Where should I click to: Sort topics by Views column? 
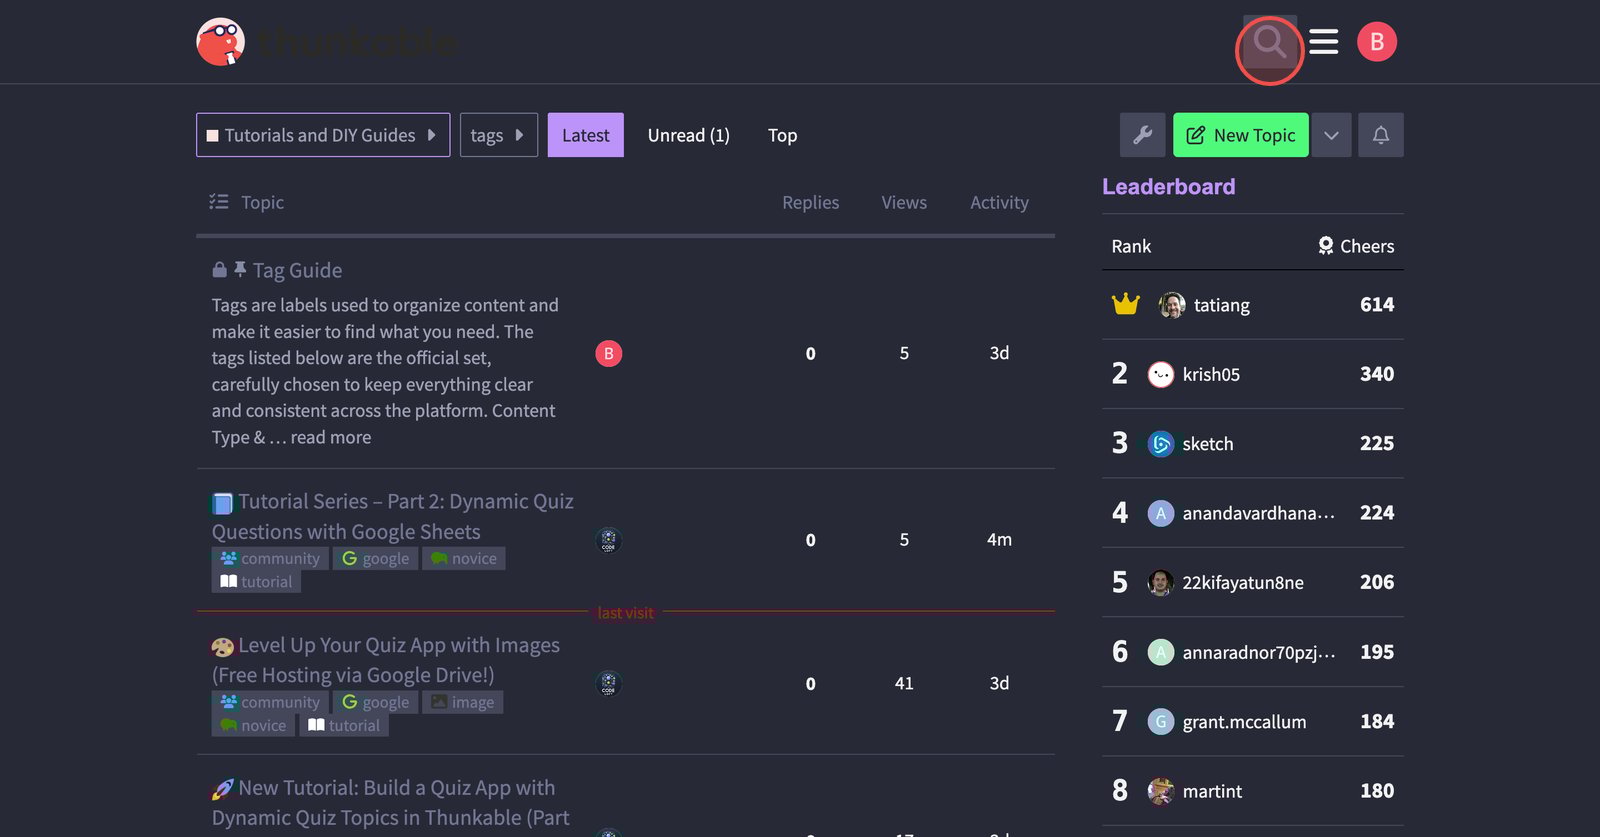click(903, 202)
